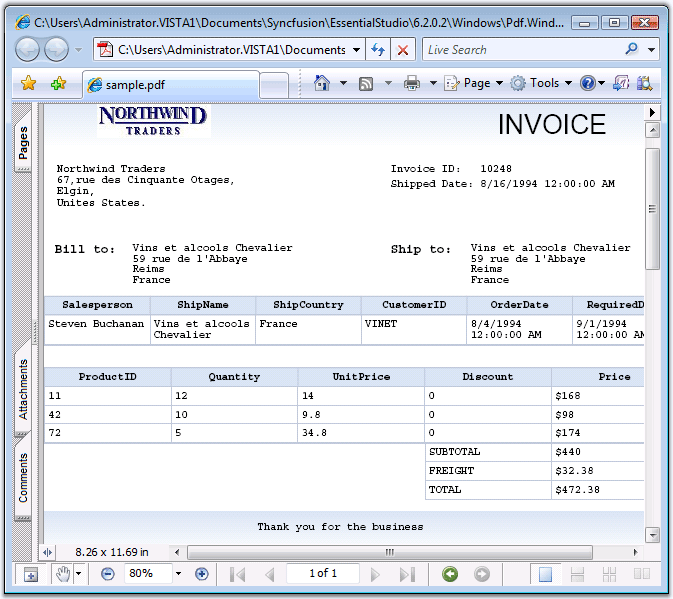Image resolution: width=673 pixels, height=599 pixels.
Task: Click the green Previous View arrow
Action: (450, 574)
